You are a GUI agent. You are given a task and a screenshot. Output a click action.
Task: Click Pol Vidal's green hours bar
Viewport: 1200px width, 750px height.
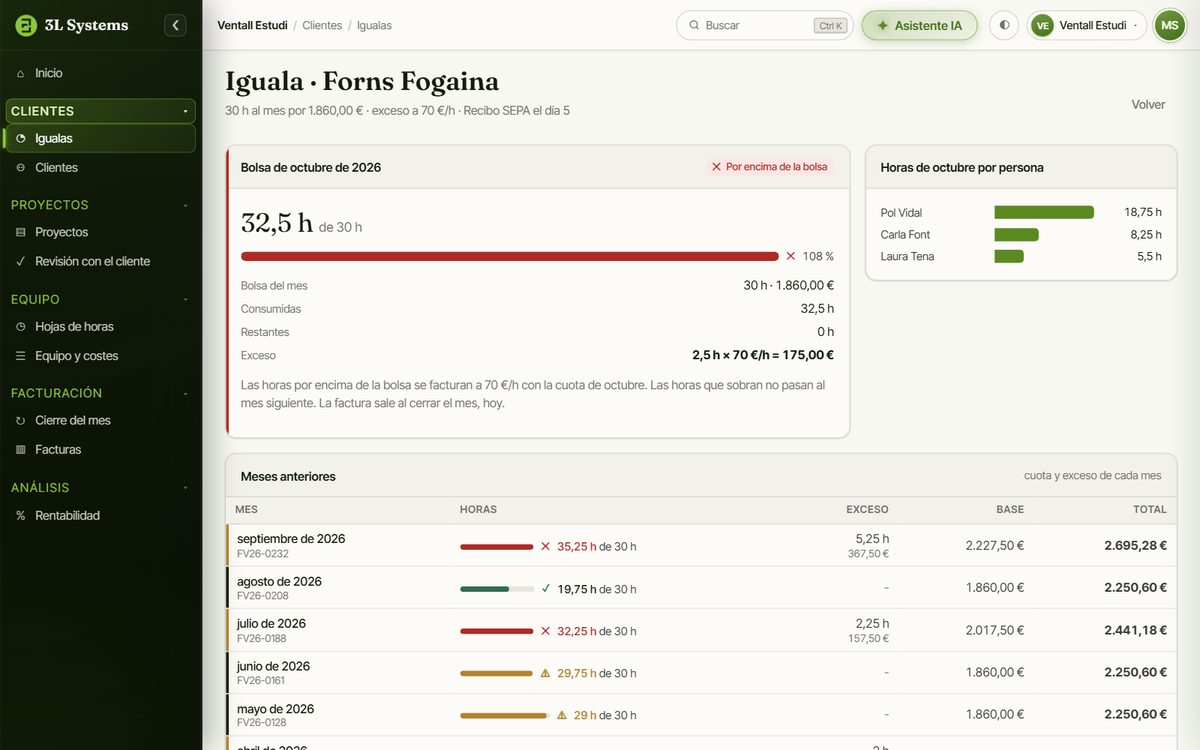coord(1044,212)
